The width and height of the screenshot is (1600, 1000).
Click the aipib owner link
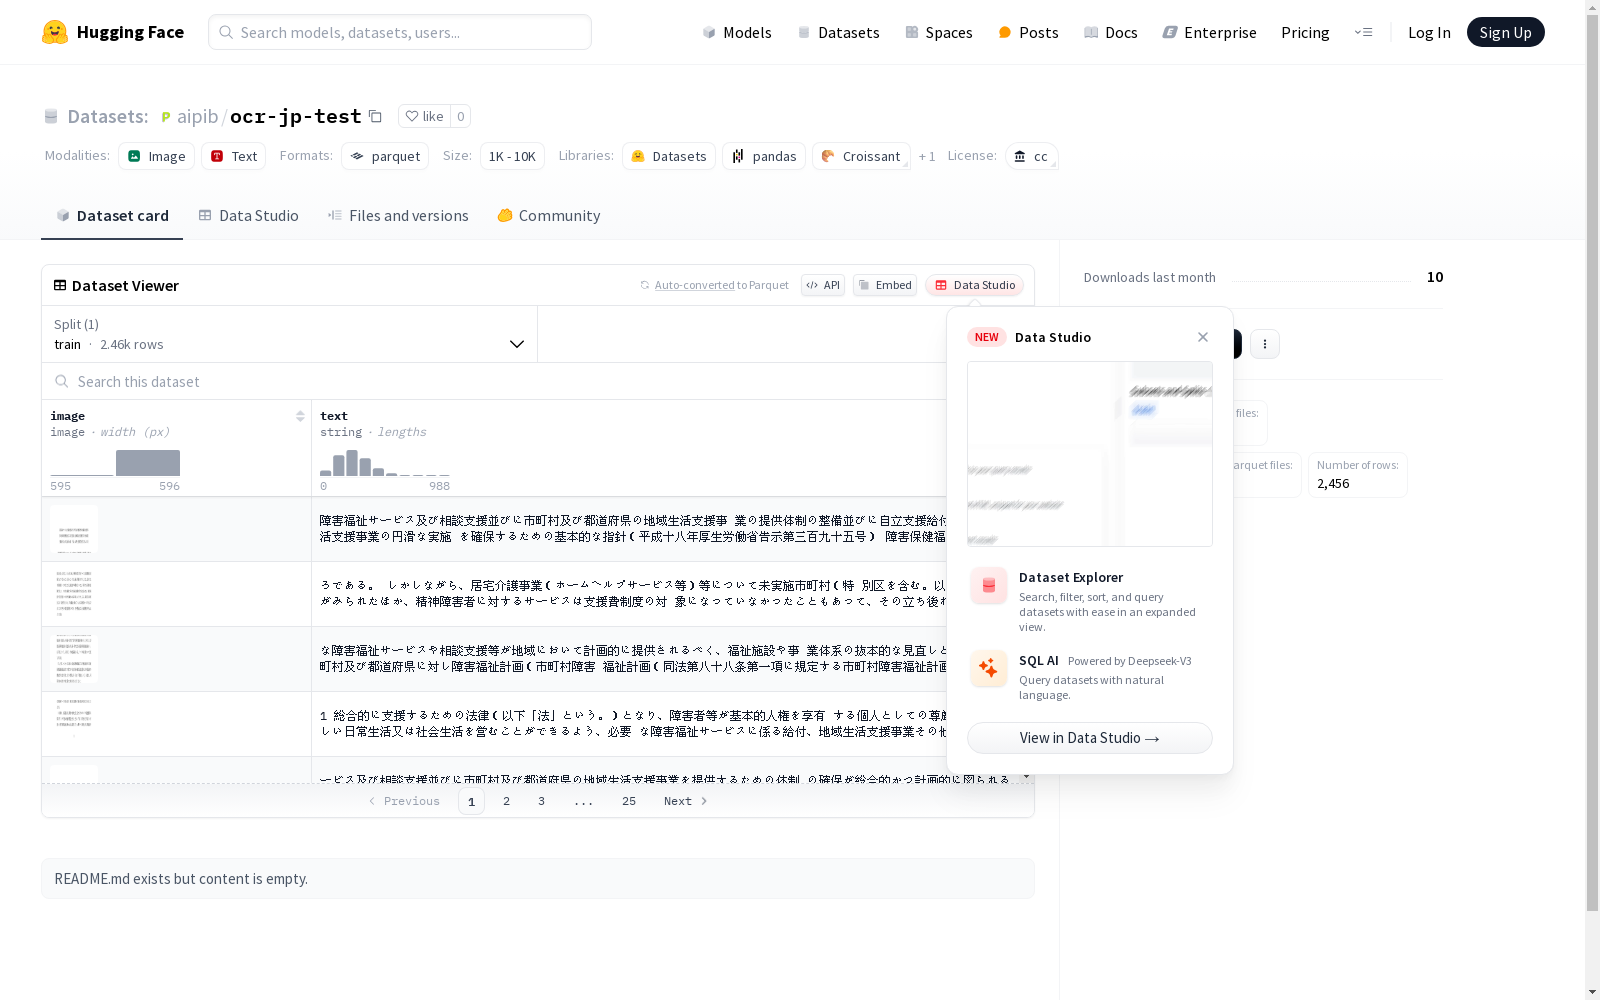(x=198, y=116)
